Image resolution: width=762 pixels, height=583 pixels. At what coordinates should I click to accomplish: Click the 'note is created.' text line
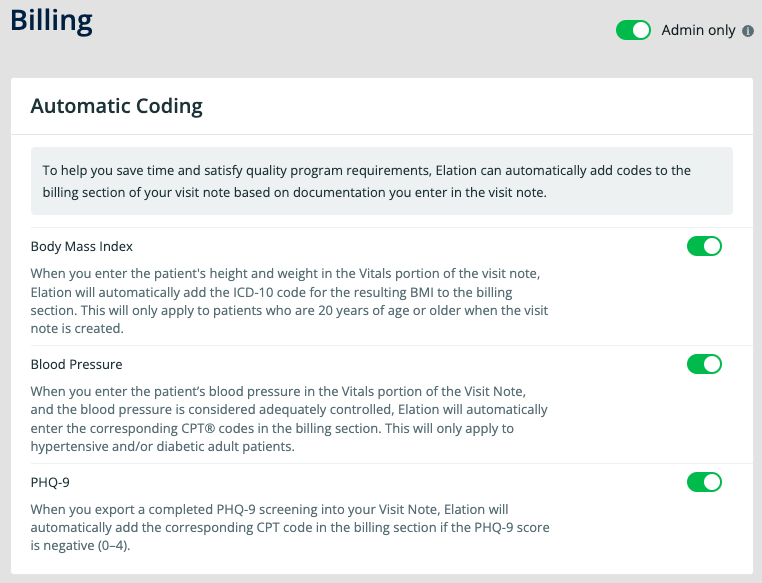pyautogui.click(x=77, y=329)
